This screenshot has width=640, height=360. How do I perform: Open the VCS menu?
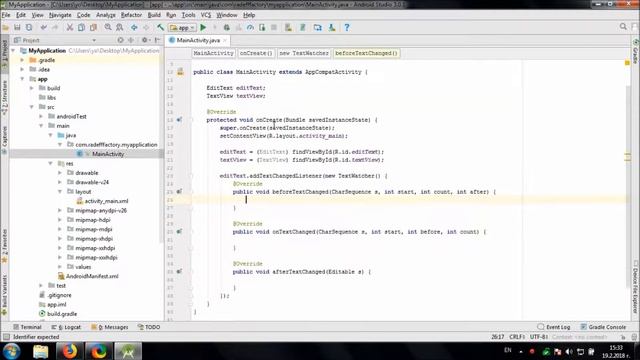pyautogui.click(x=206, y=15)
